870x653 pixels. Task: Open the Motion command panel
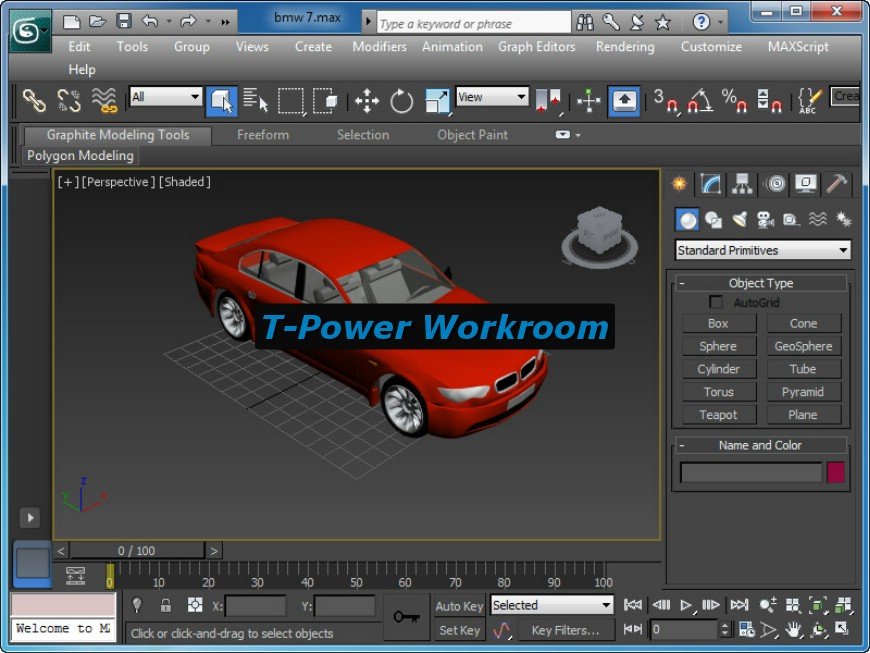775,184
